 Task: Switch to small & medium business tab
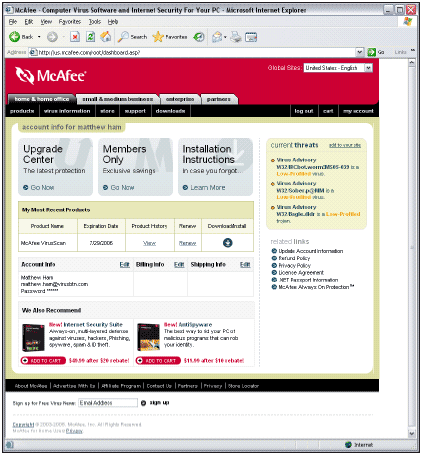(118, 99)
